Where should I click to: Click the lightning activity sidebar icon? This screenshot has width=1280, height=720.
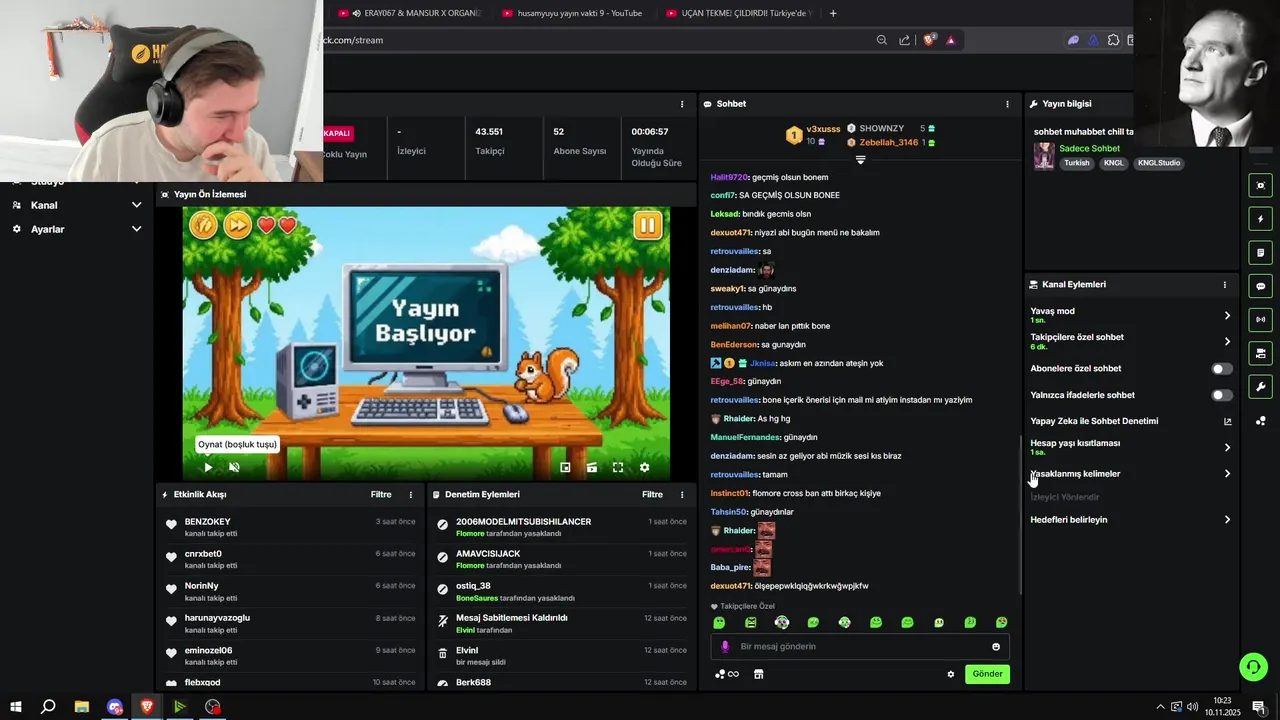1260,219
